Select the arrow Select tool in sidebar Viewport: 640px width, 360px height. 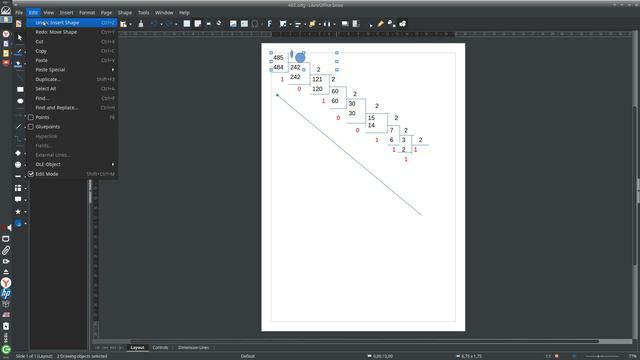[20, 38]
